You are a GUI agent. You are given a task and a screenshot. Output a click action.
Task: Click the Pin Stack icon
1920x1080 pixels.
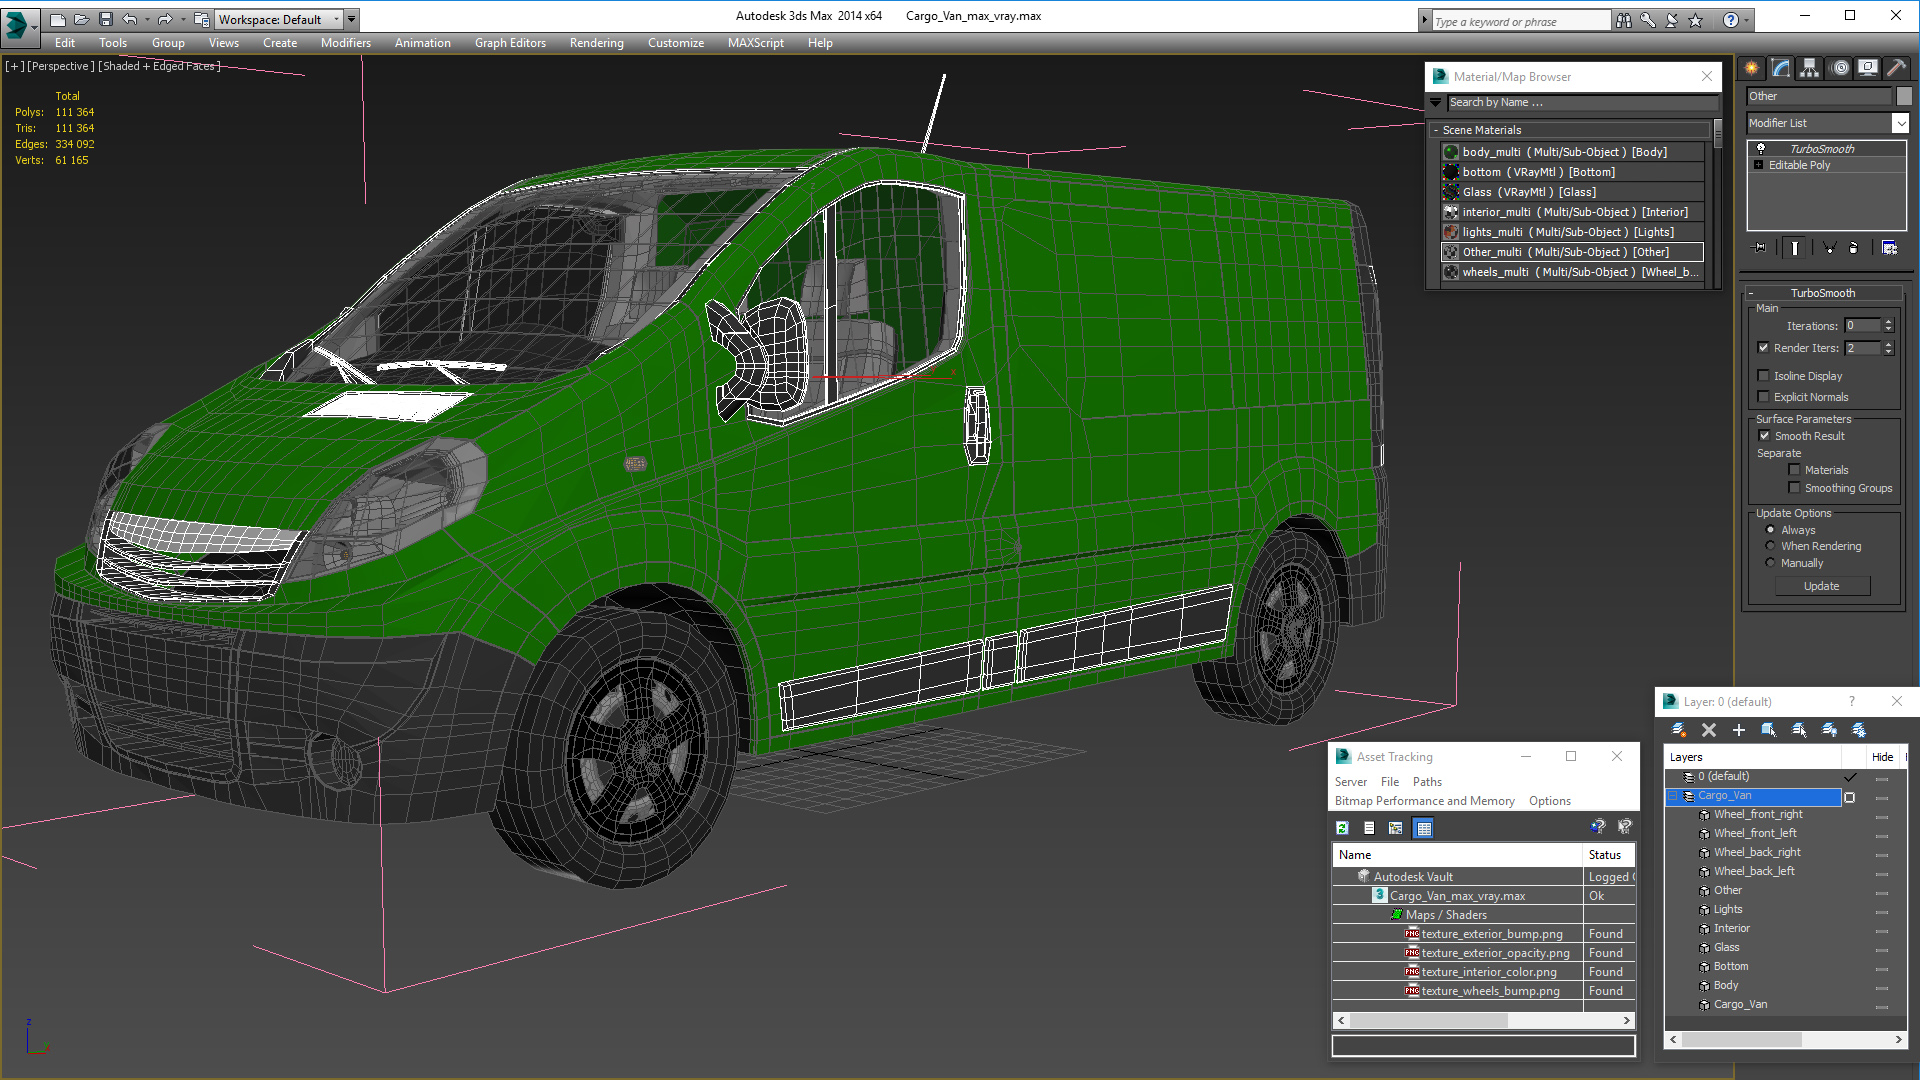click(x=1760, y=248)
